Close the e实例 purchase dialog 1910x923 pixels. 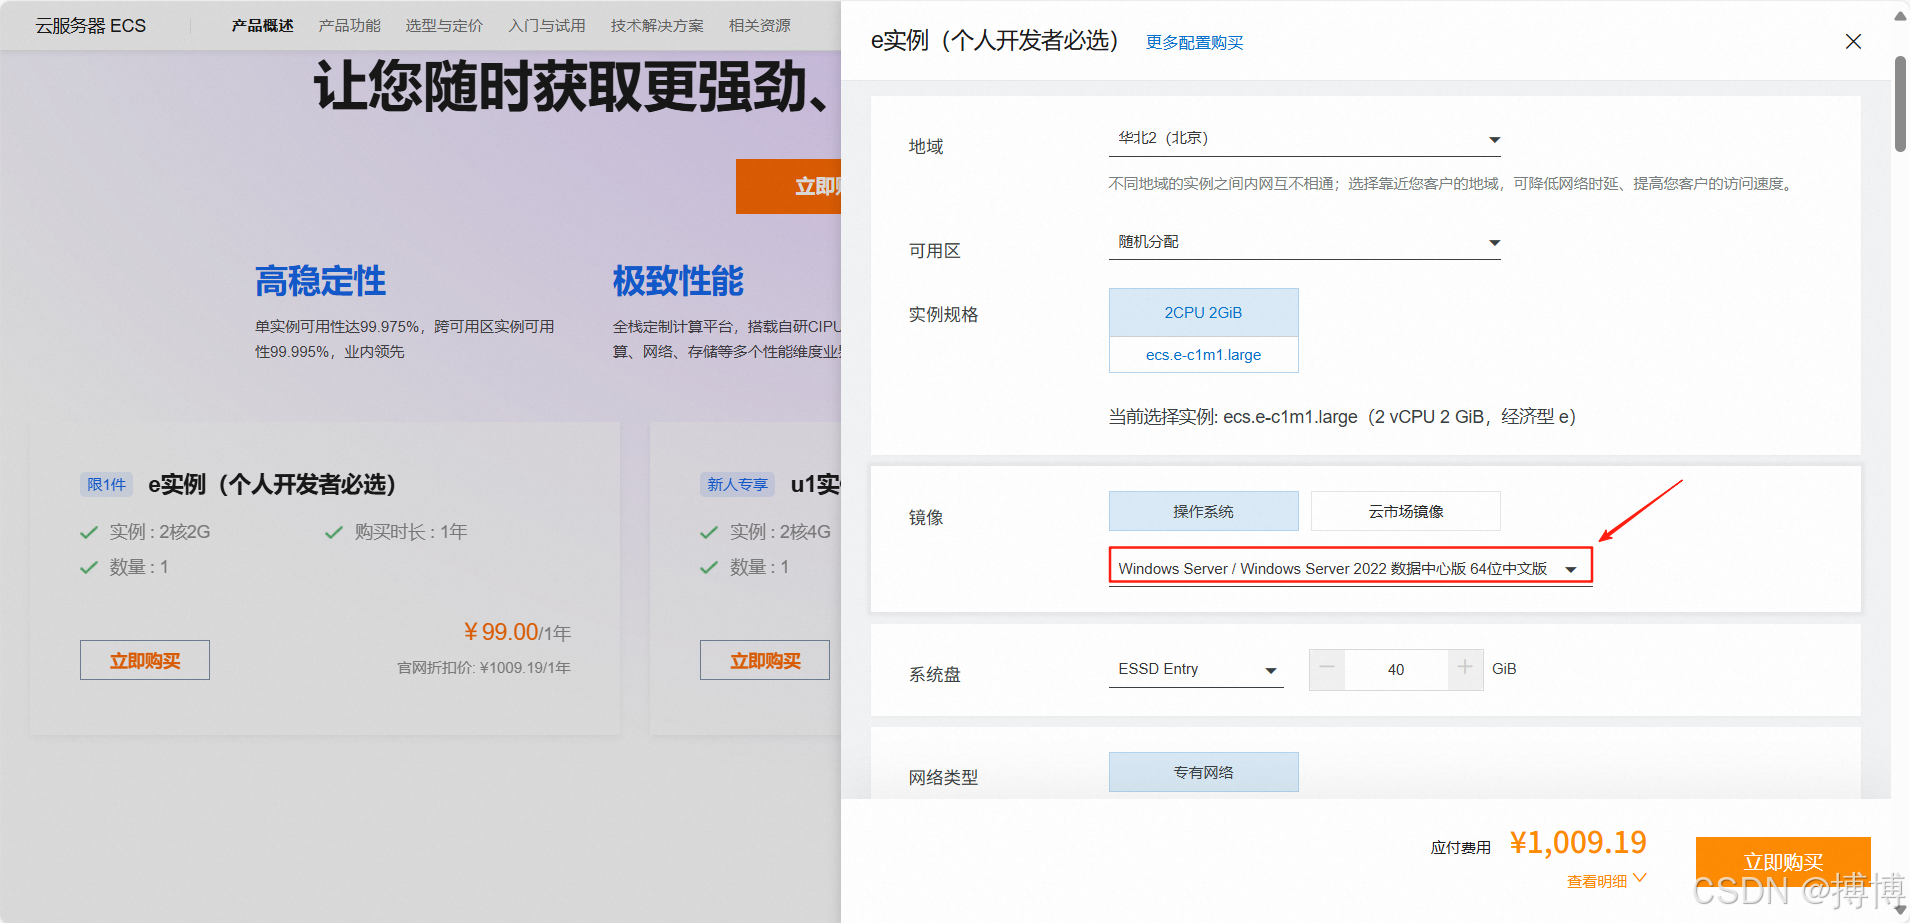tap(1853, 42)
